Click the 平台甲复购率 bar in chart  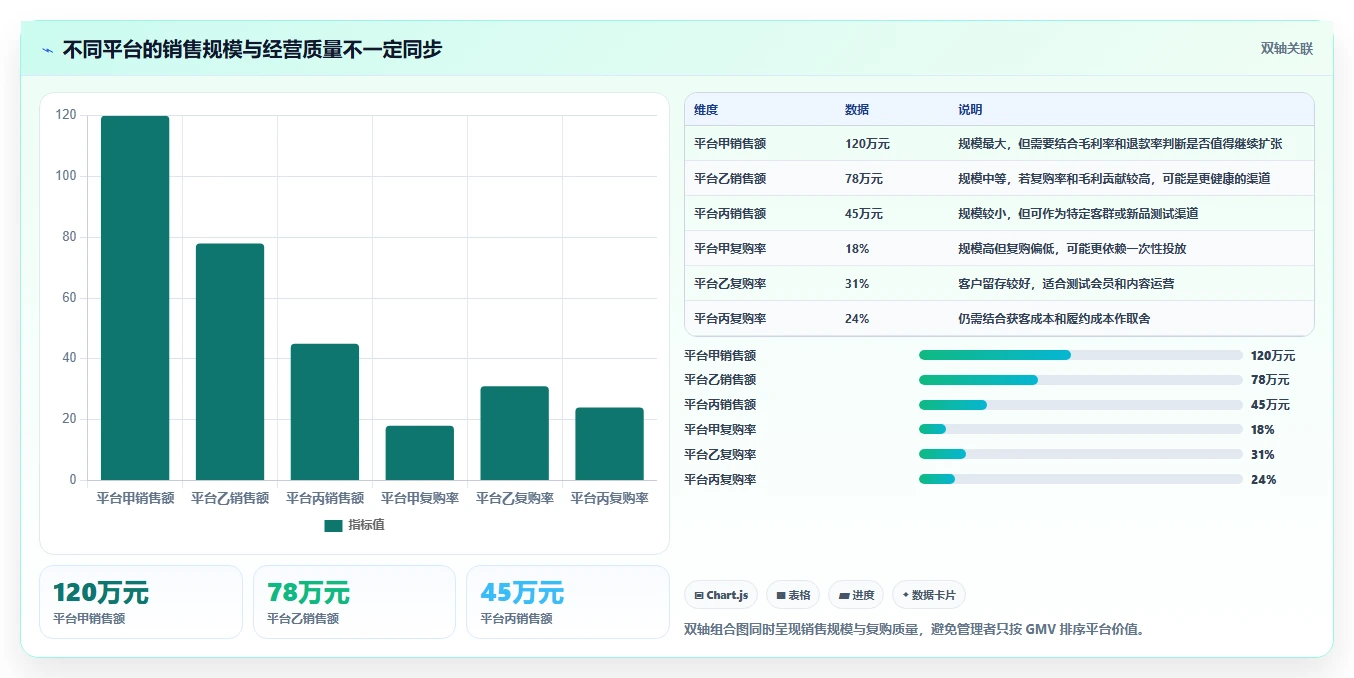tap(420, 453)
